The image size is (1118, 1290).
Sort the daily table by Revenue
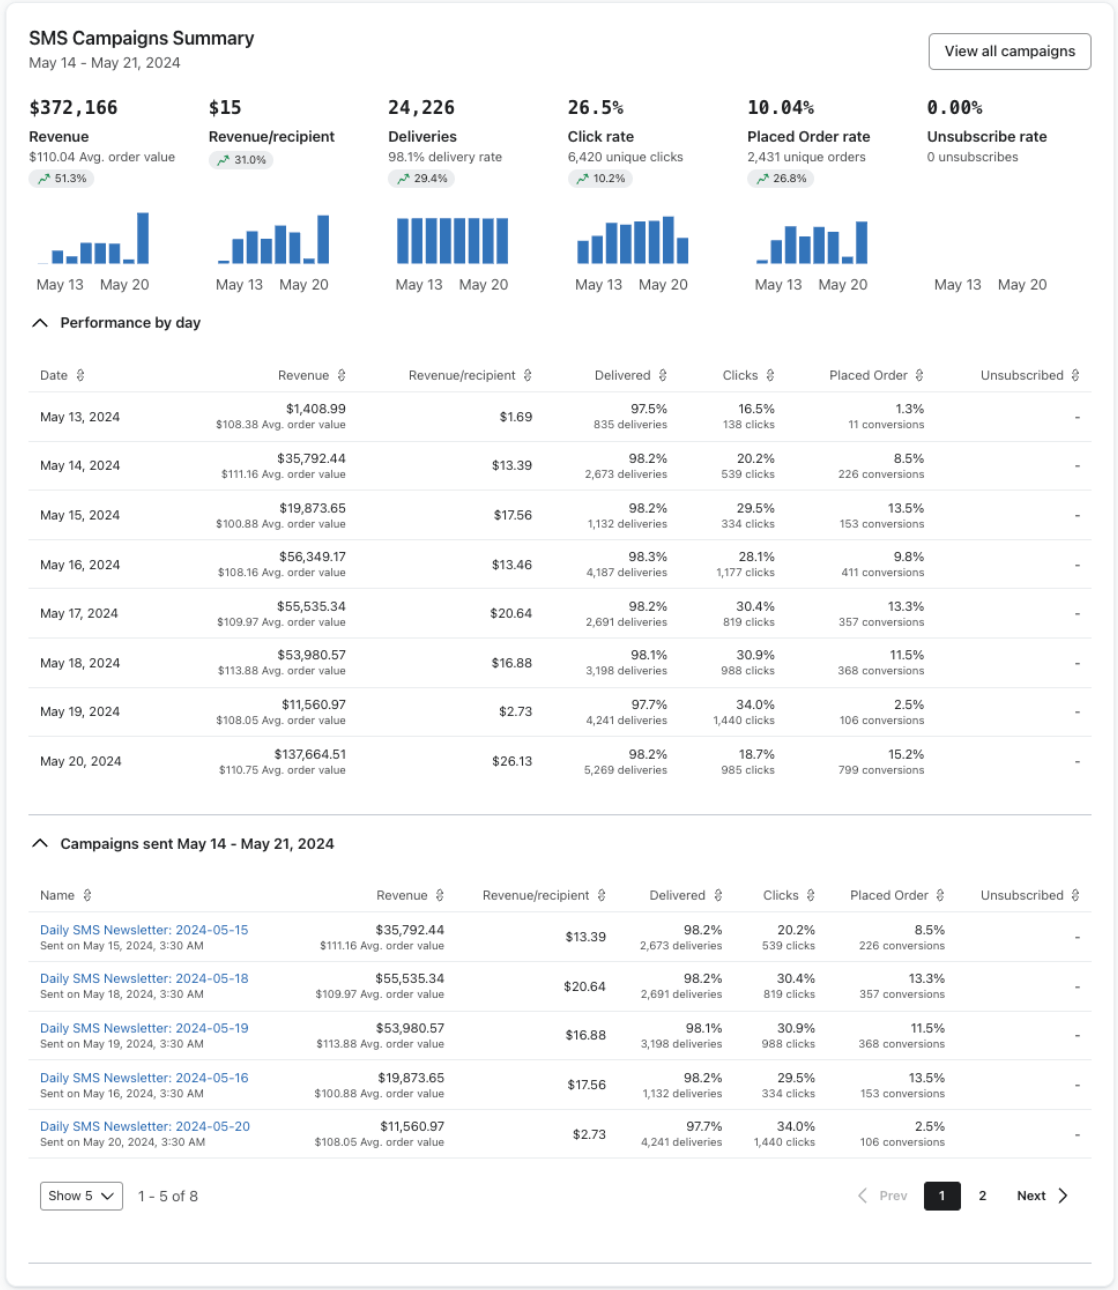coord(342,375)
